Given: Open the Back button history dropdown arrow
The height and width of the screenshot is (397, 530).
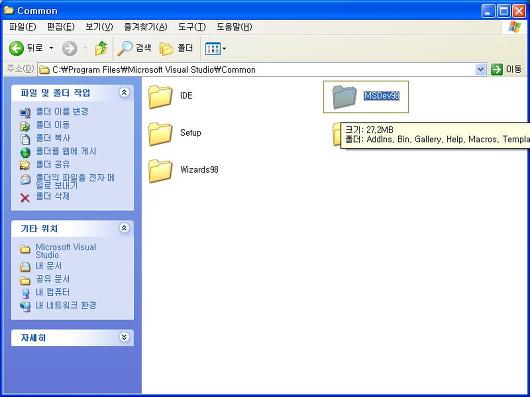Looking at the screenshot, I should click(51, 48).
